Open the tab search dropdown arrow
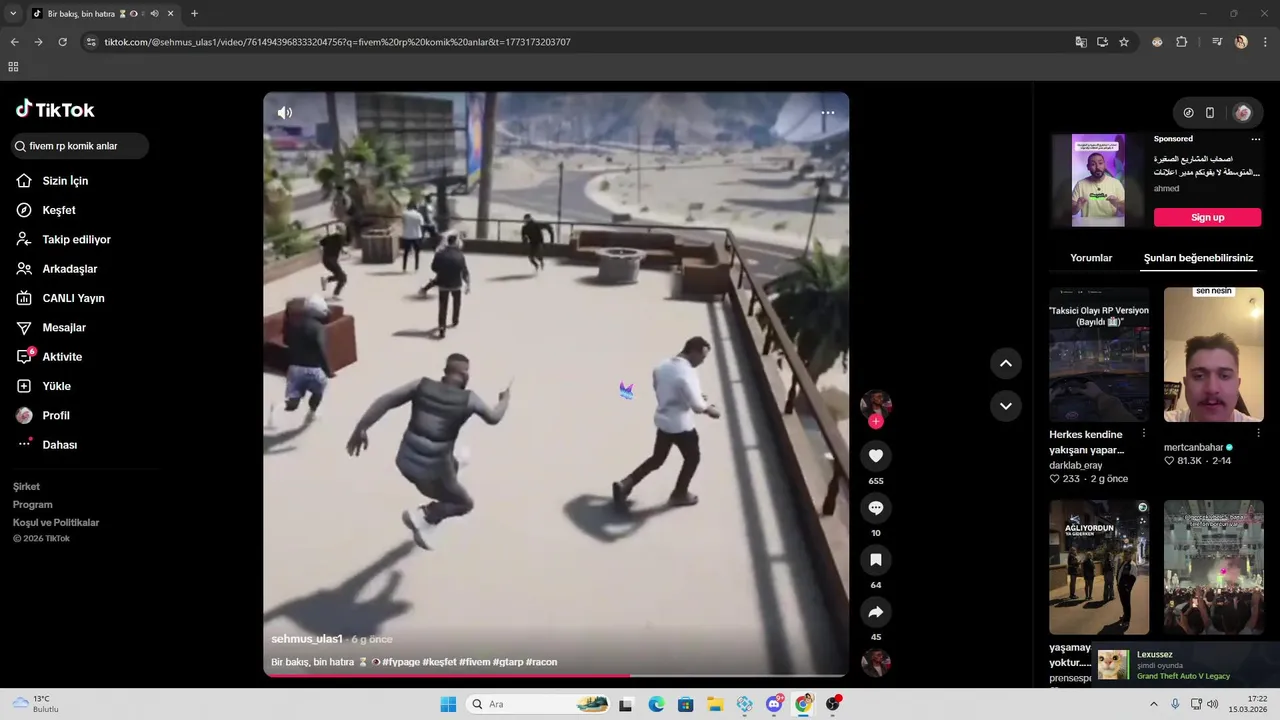Screen dimensions: 1280x720 click(13, 14)
